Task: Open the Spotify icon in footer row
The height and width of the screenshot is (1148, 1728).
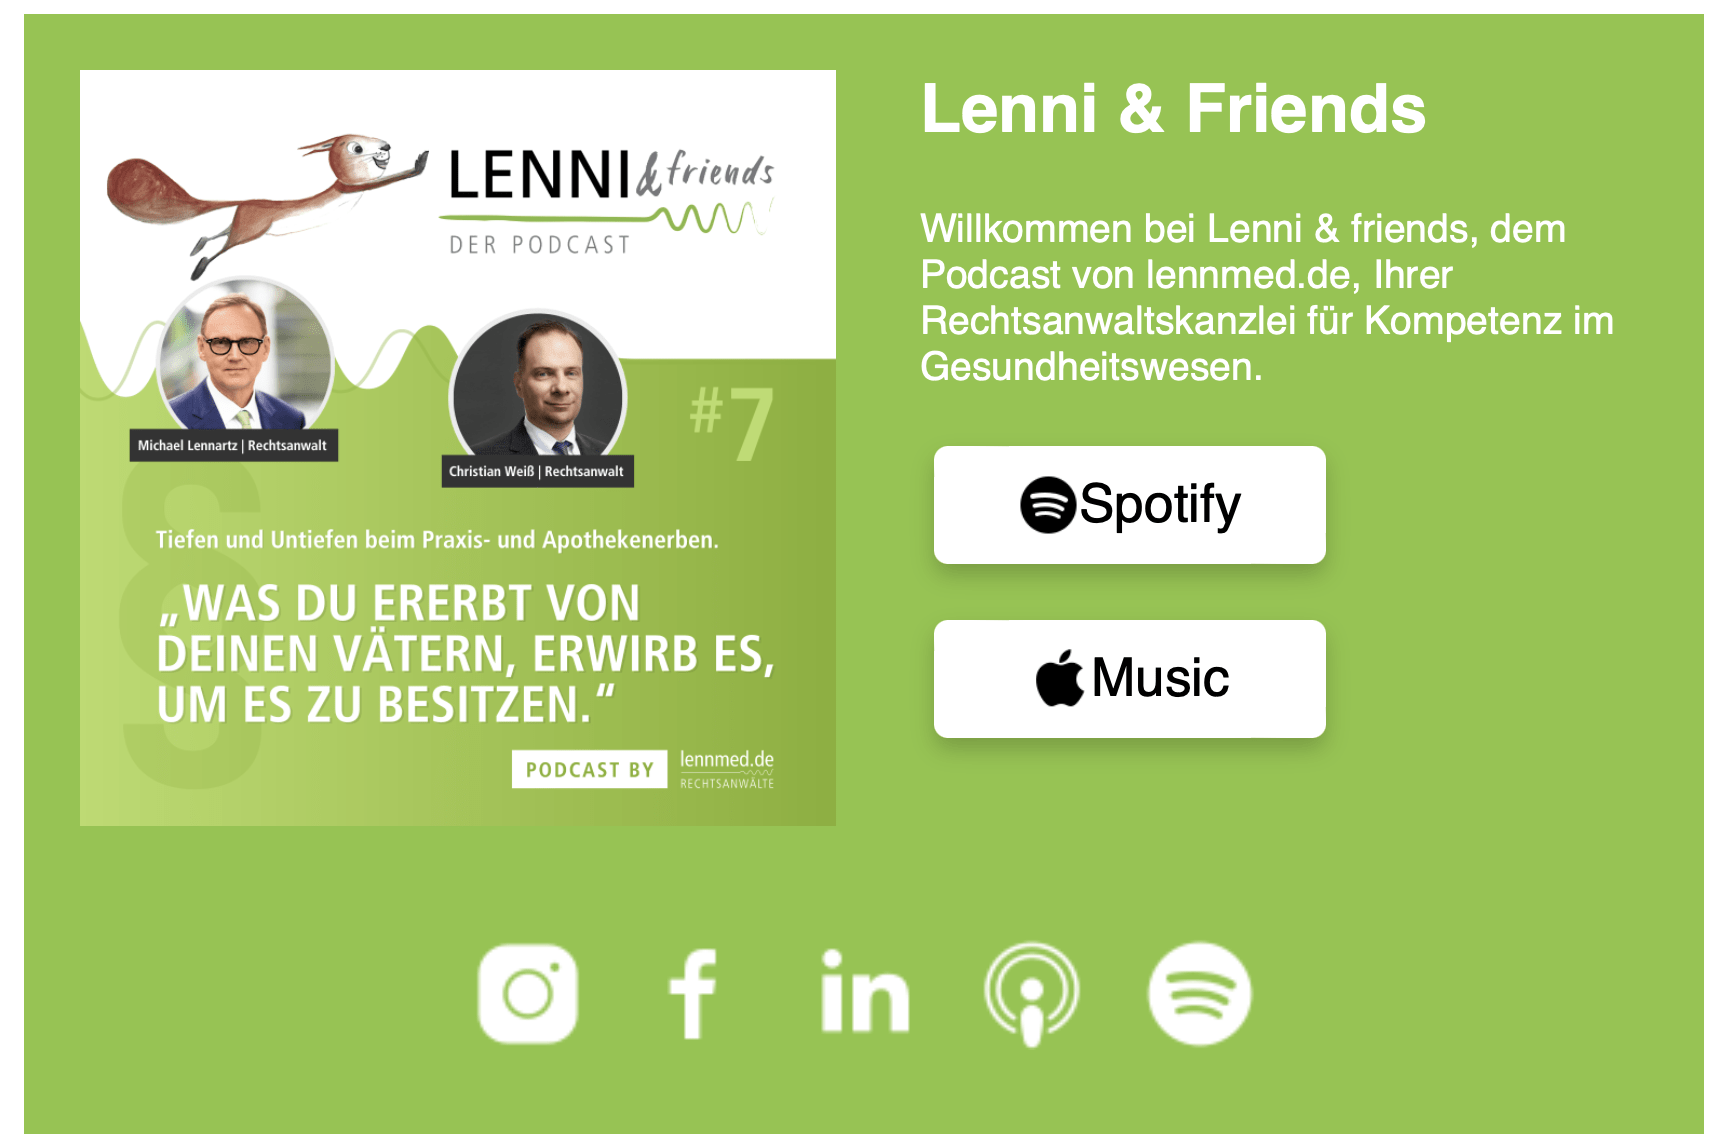Action: click(x=1199, y=994)
